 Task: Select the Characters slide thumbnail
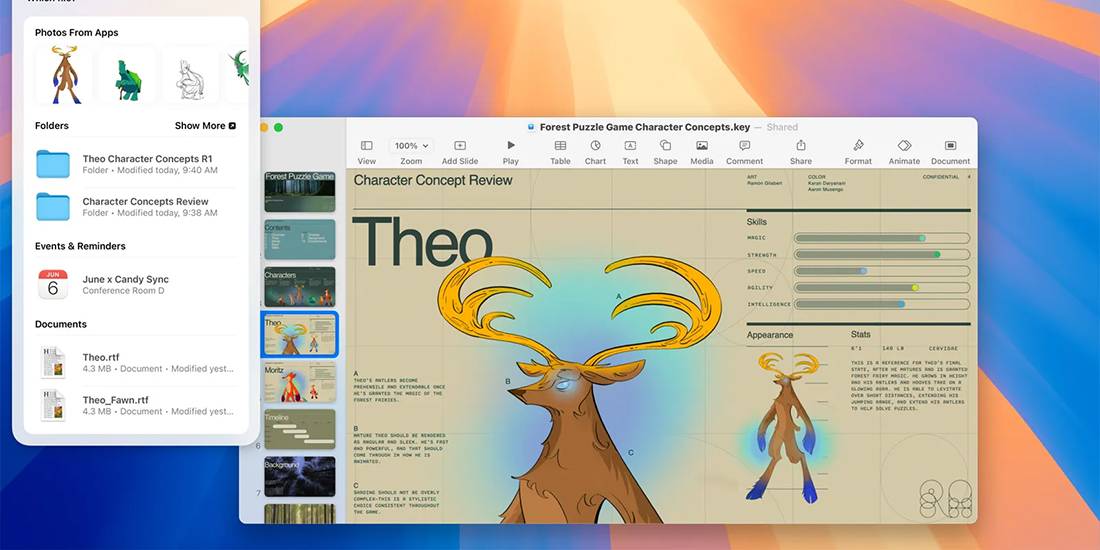click(x=300, y=286)
